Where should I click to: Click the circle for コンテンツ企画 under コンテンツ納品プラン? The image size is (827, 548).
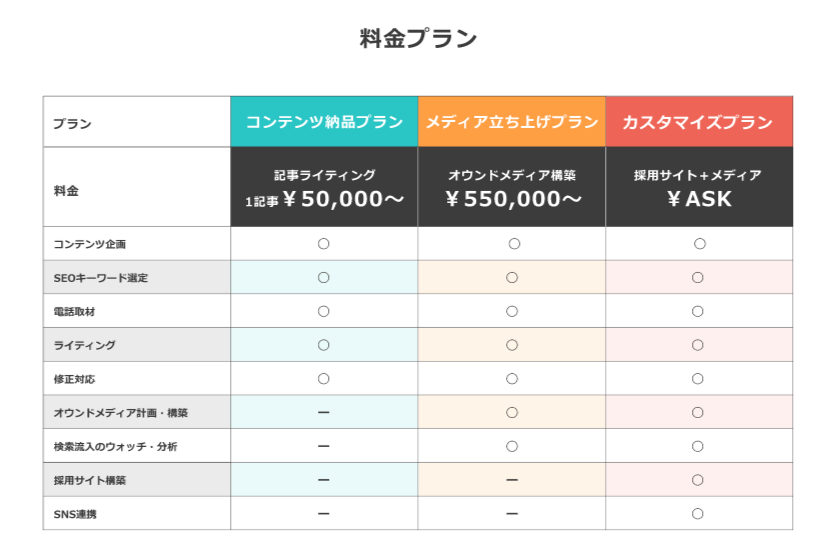(324, 244)
